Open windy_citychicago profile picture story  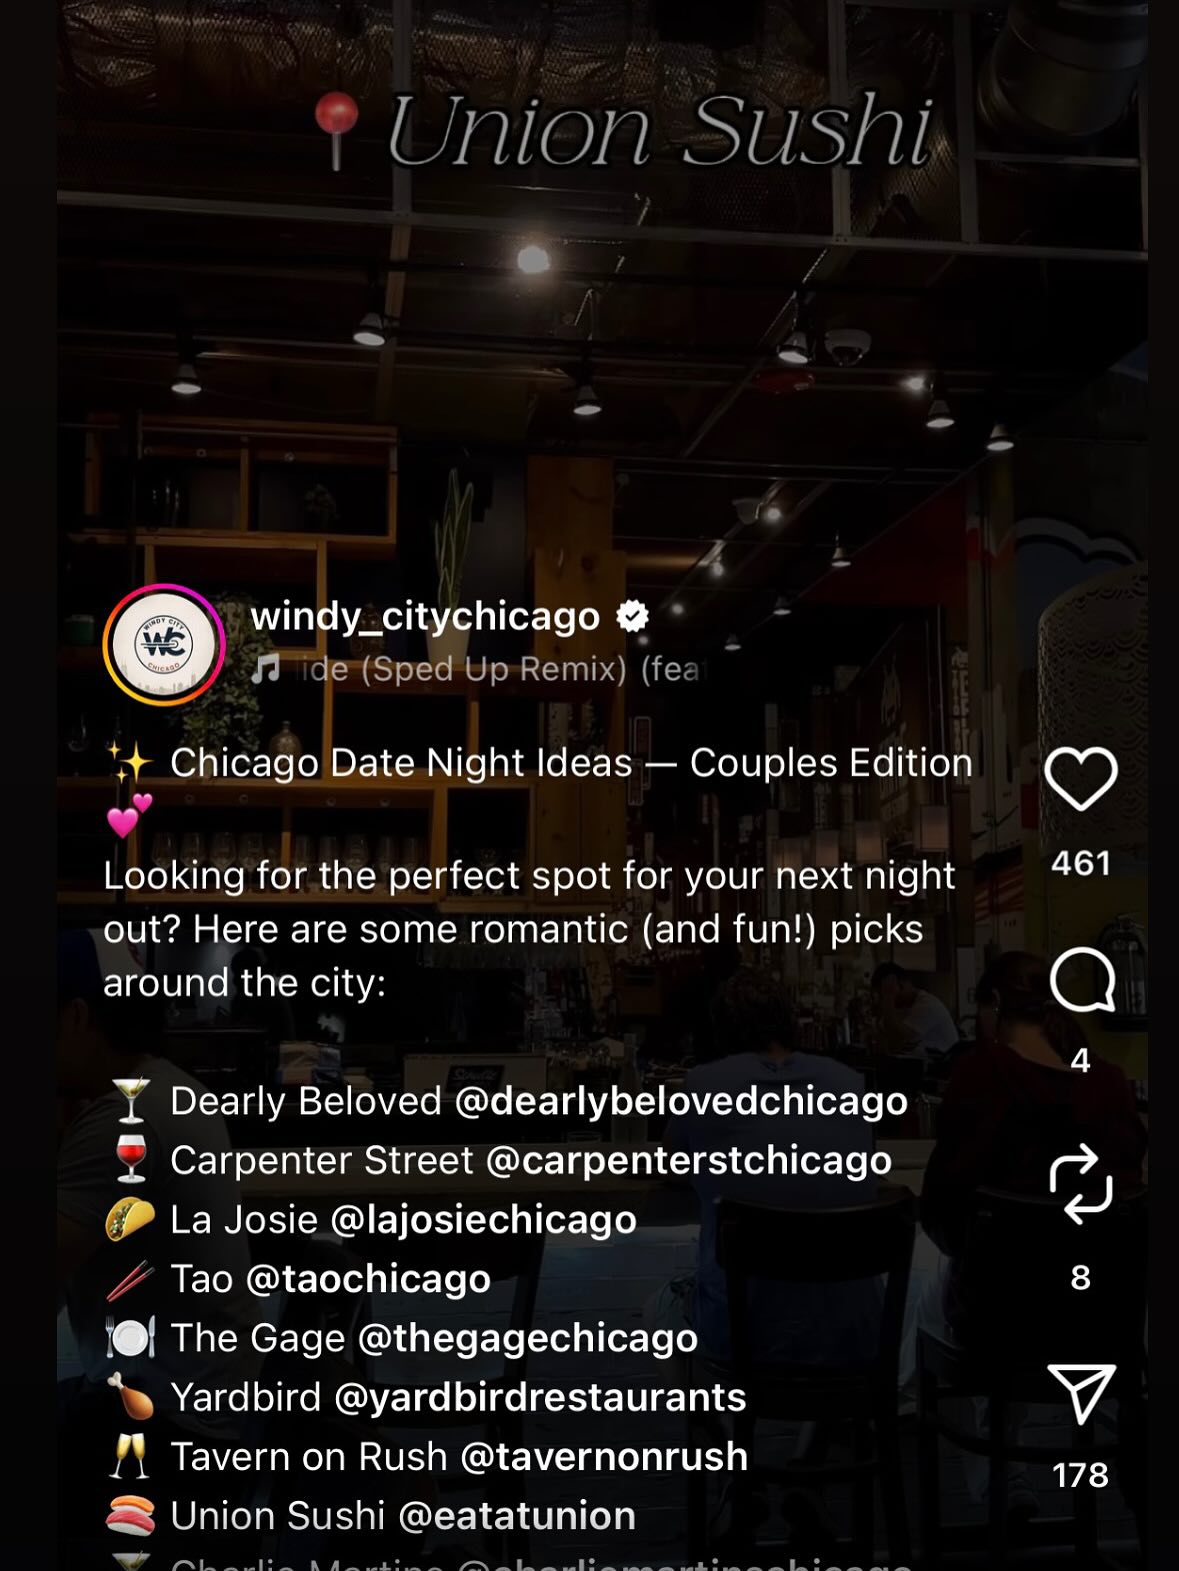(164, 645)
